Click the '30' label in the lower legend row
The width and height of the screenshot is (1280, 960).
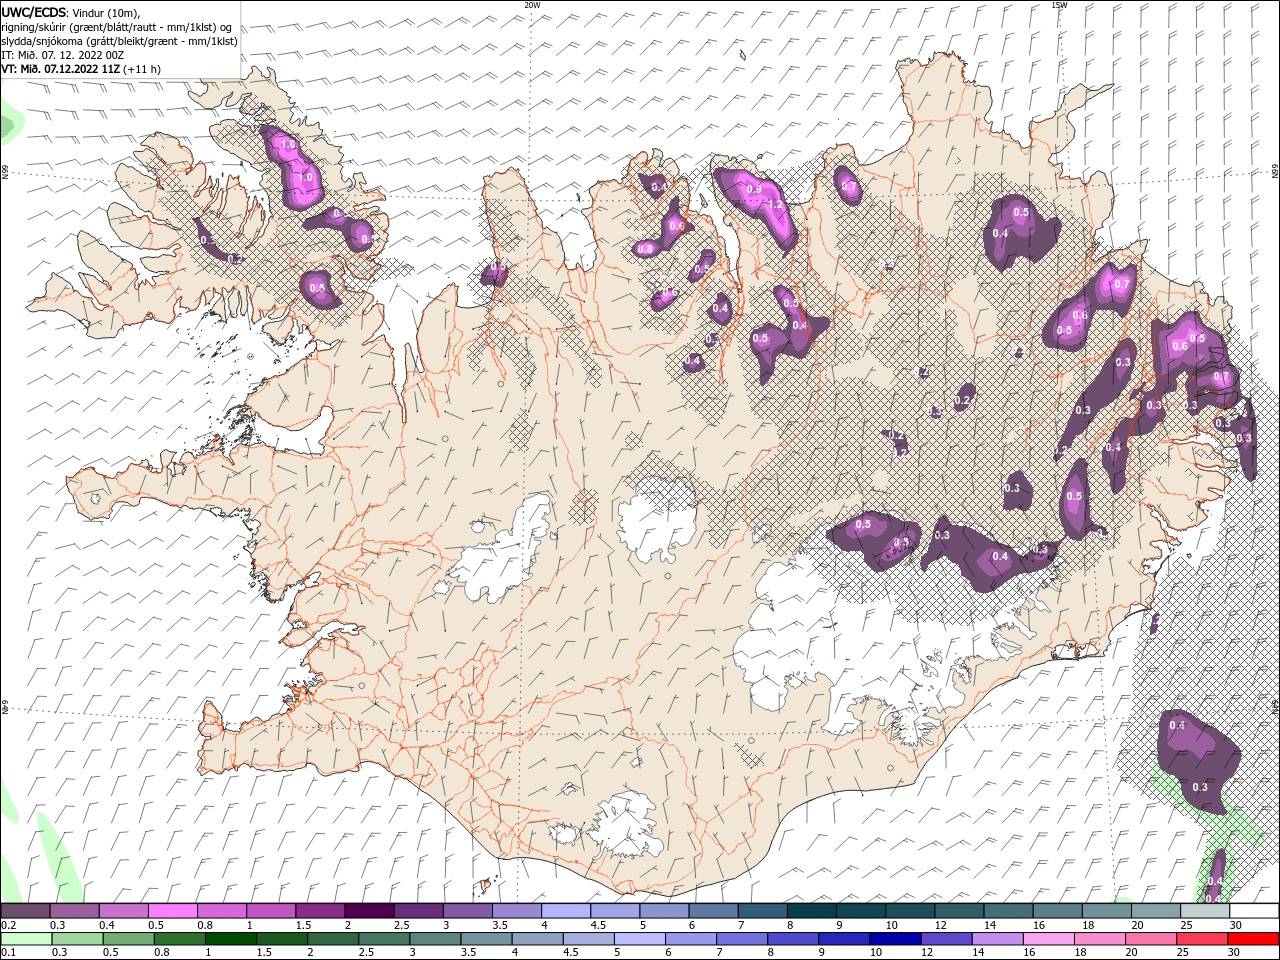[x=1236, y=952]
